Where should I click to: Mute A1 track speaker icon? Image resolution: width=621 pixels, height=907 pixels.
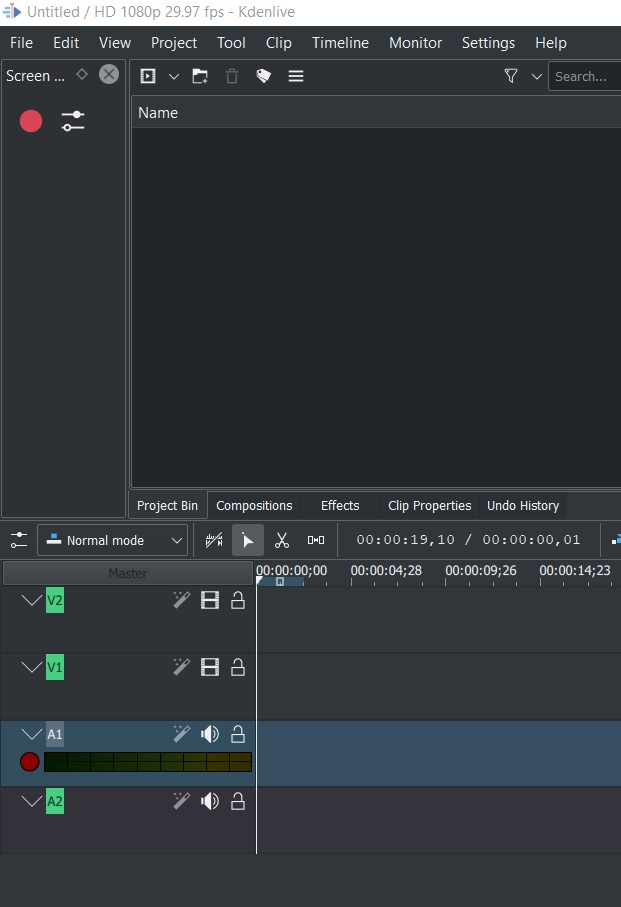pos(210,734)
